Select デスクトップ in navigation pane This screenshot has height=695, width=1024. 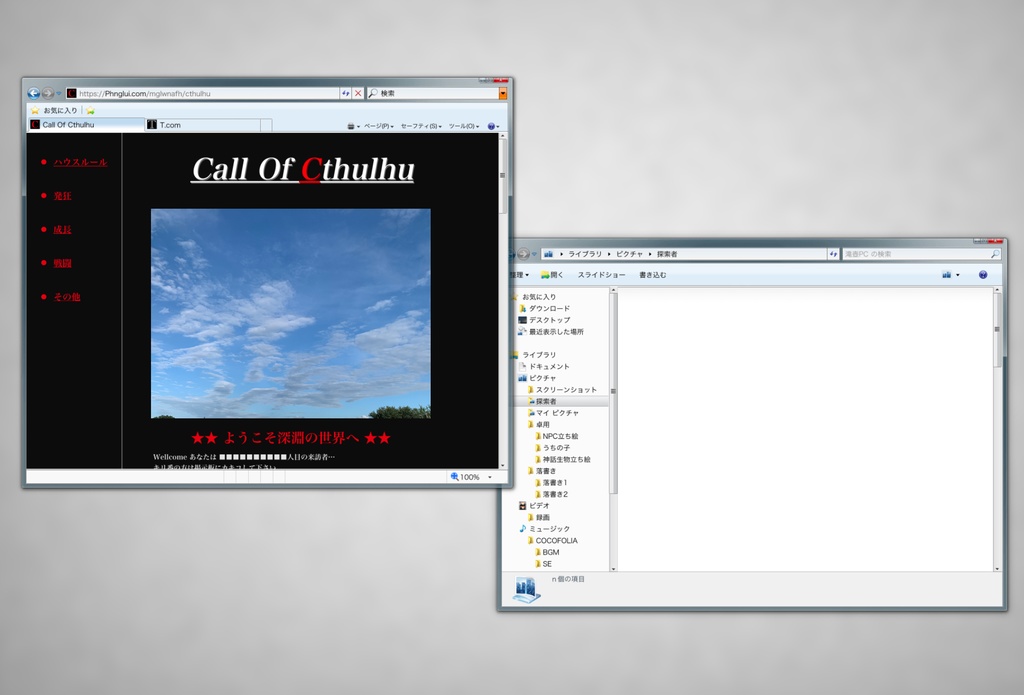(x=544, y=320)
